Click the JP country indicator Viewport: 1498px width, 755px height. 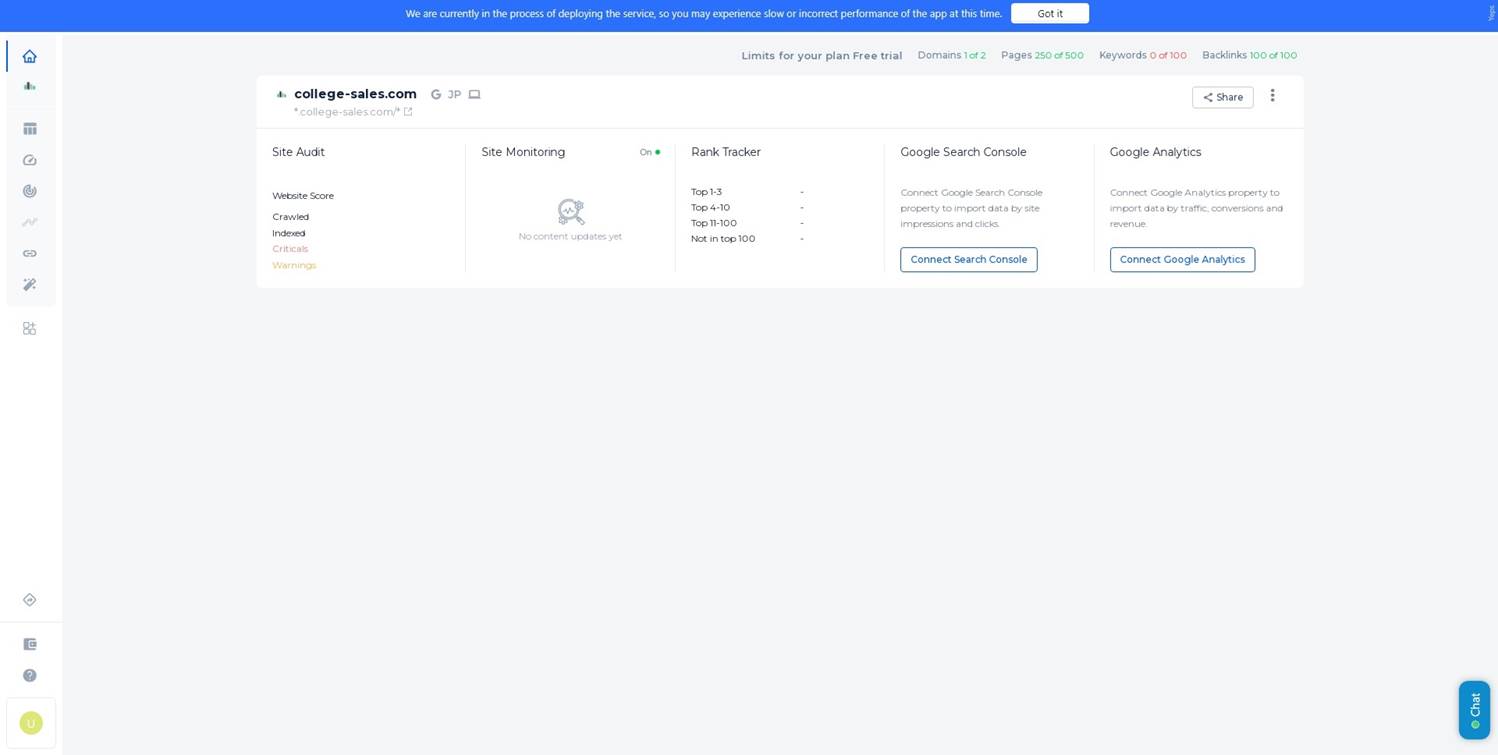pyautogui.click(x=455, y=94)
